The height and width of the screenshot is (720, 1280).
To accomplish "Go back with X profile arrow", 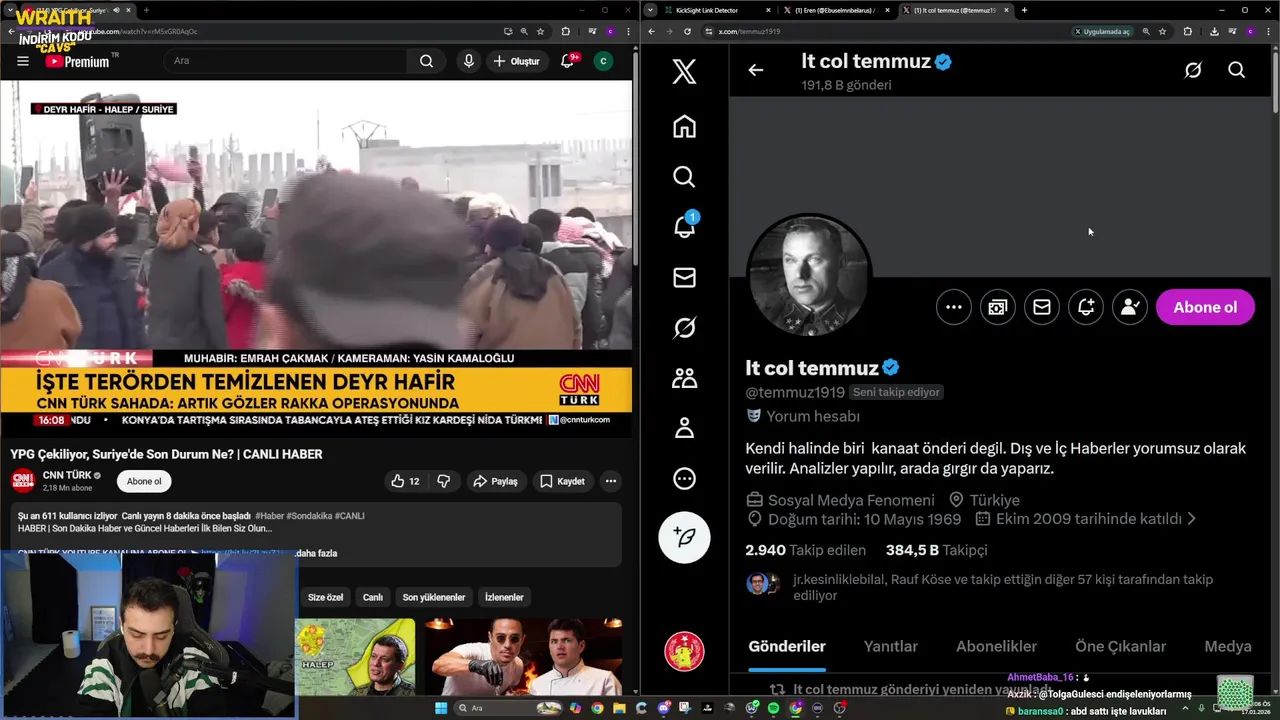I will click(x=755, y=70).
